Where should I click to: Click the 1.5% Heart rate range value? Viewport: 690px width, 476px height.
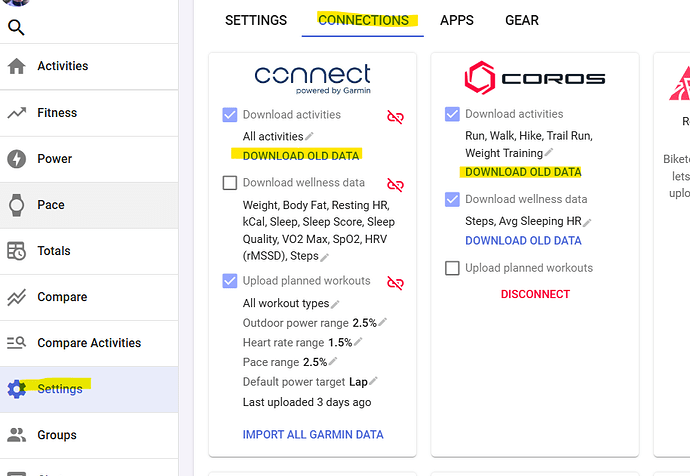click(x=340, y=343)
